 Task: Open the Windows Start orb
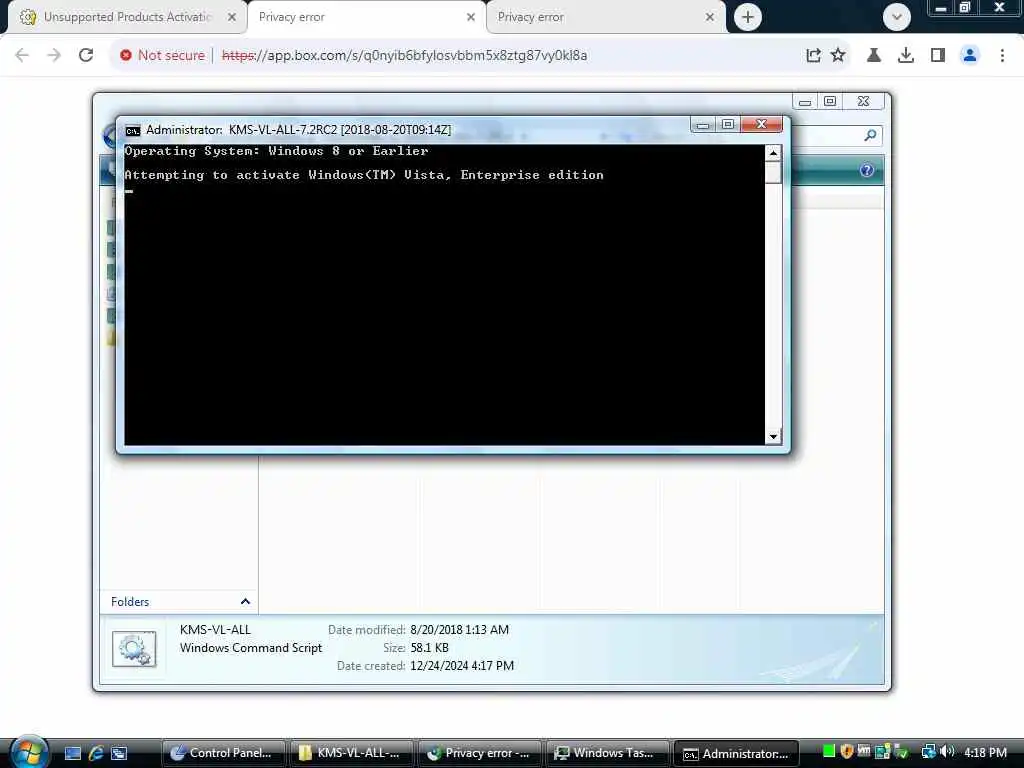click(x=29, y=752)
